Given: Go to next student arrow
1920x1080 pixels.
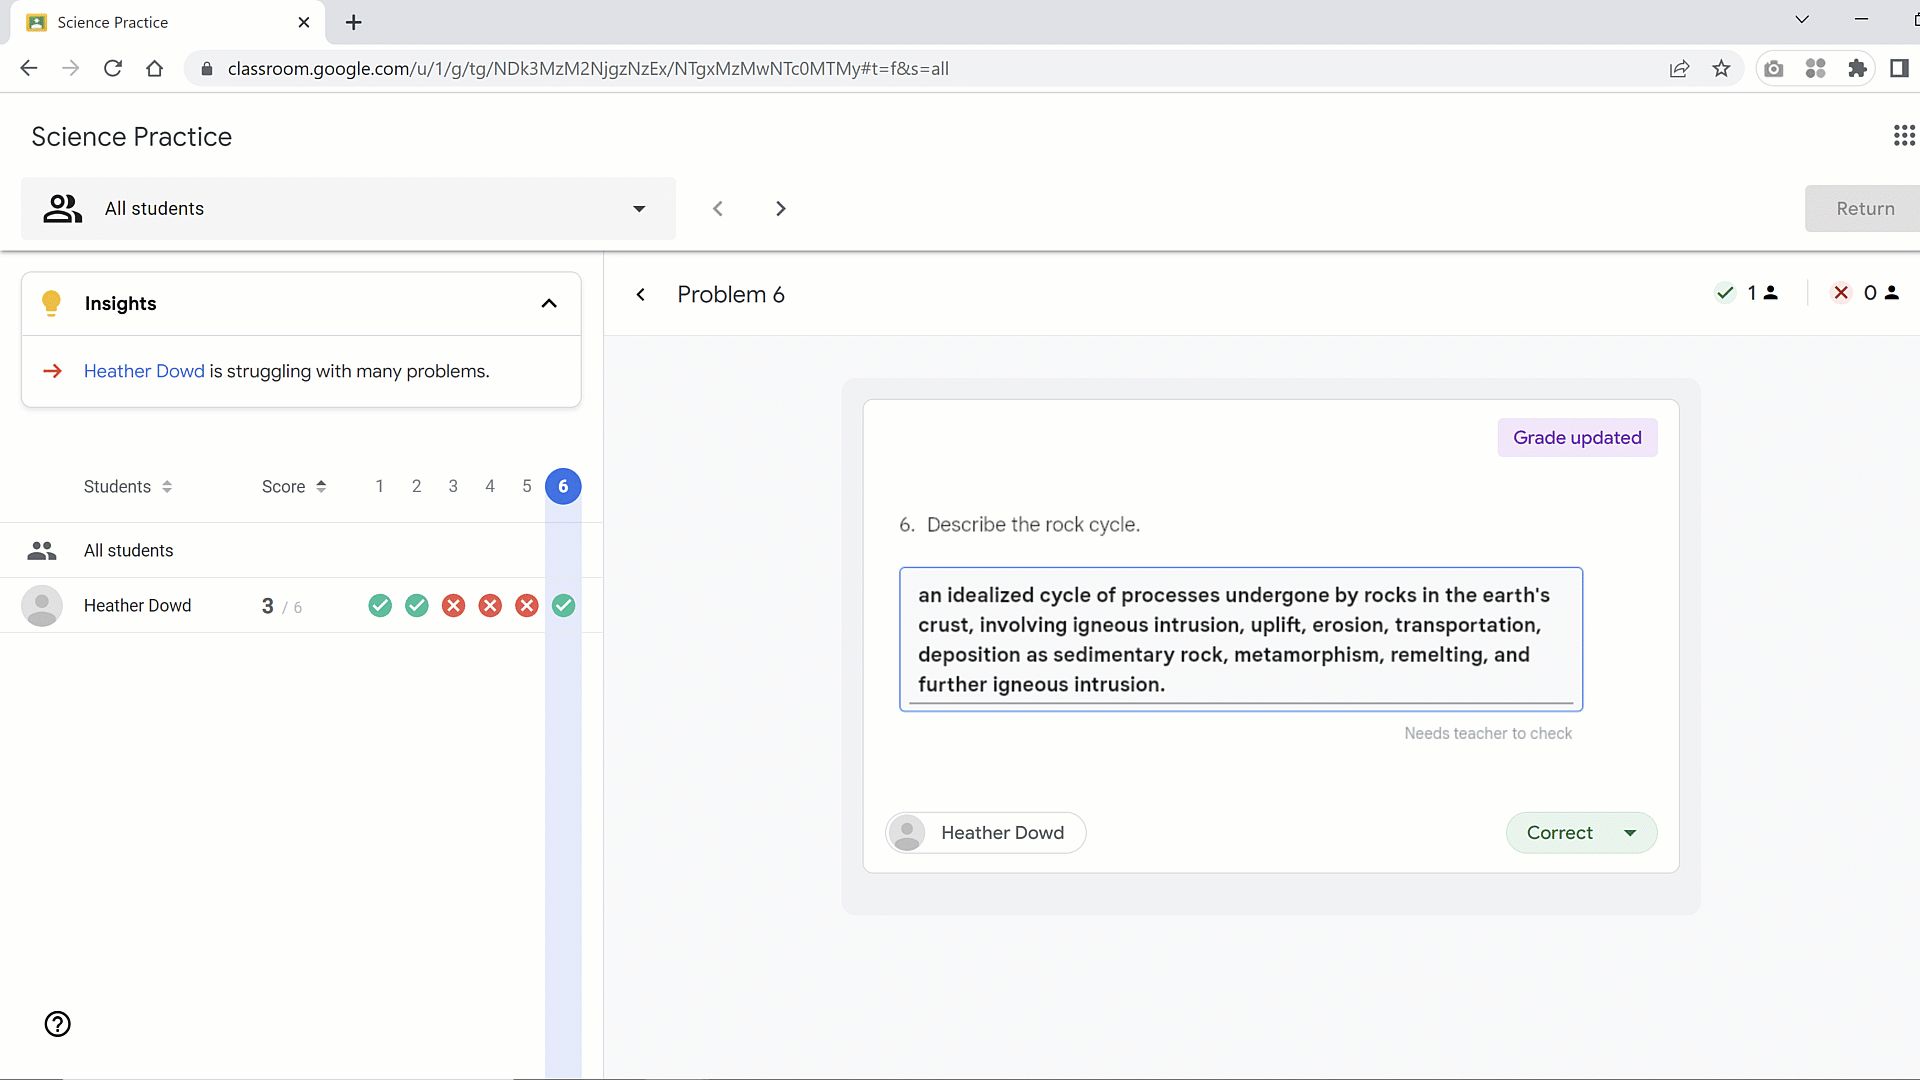Looking at the screenshot, I should [x=781, y=209].
